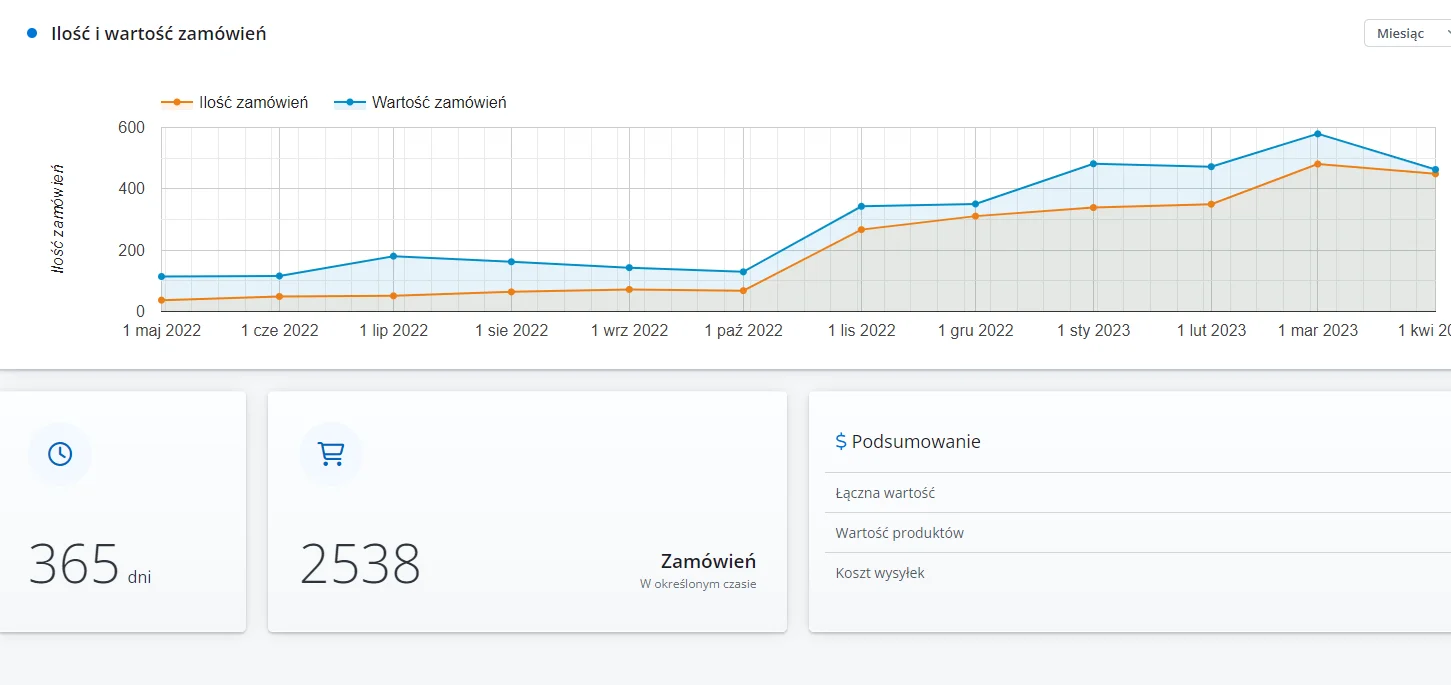Click the orange data point at 1 lis 2022
This screenshot has width=1451, height=685.
[861, 230]
